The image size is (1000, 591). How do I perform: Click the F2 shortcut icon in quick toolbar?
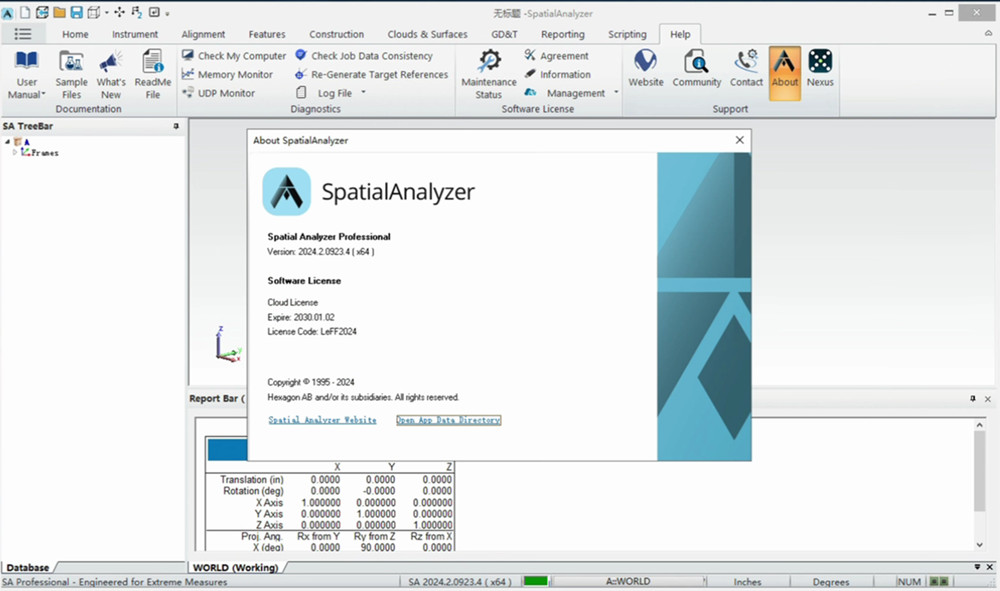point(136,12)
